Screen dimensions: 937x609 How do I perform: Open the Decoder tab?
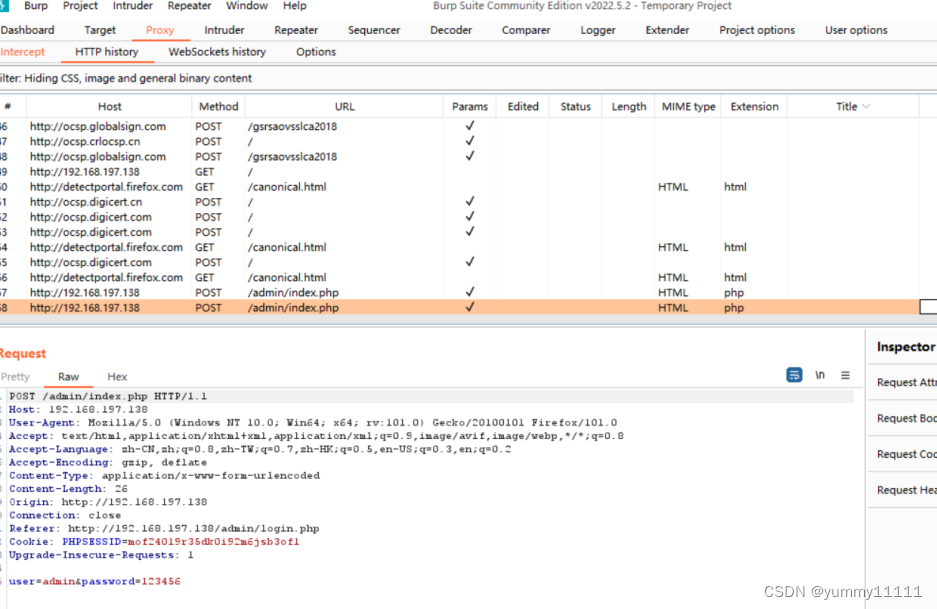451,30
